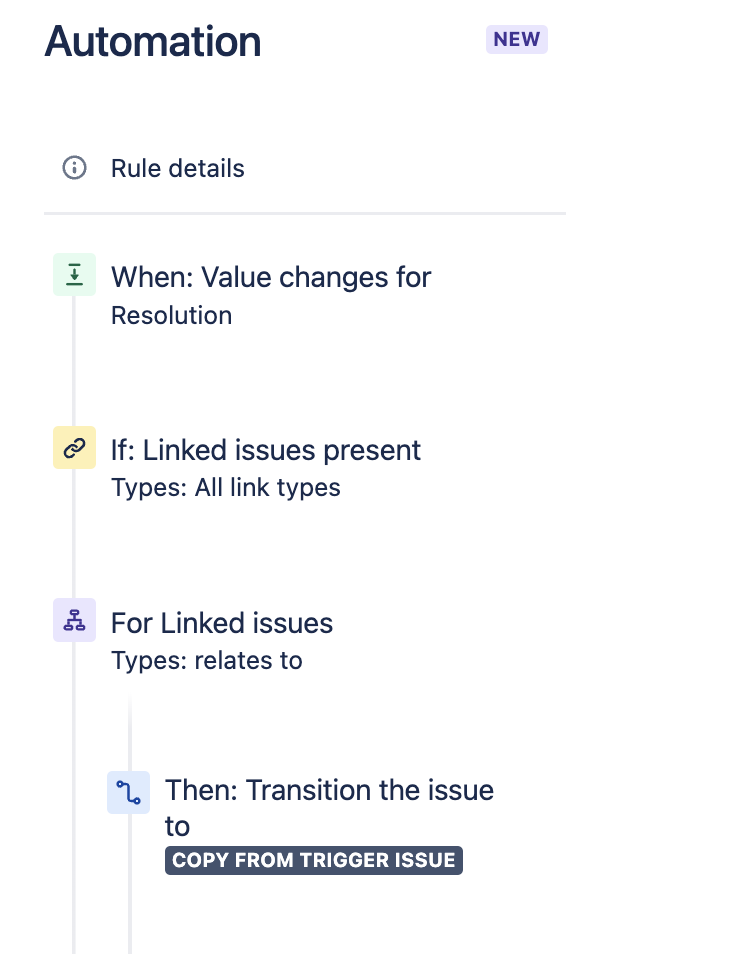Click the Rule details info icon
Image resolution: width=730 pixels, height=954 pixels.
(x=74, y=168)
